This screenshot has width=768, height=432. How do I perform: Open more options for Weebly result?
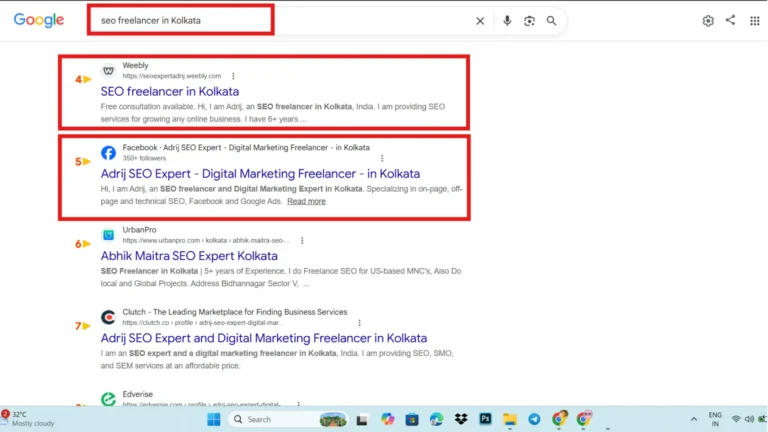point(233,76)
